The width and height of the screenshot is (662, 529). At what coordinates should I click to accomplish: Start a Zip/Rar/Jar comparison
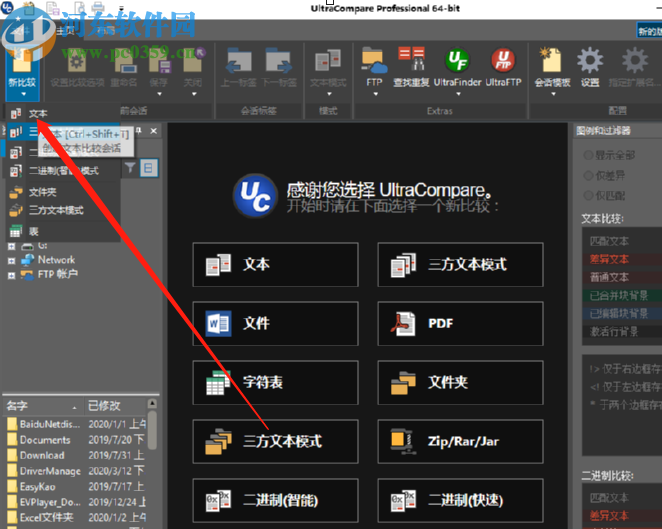point(460,442)
